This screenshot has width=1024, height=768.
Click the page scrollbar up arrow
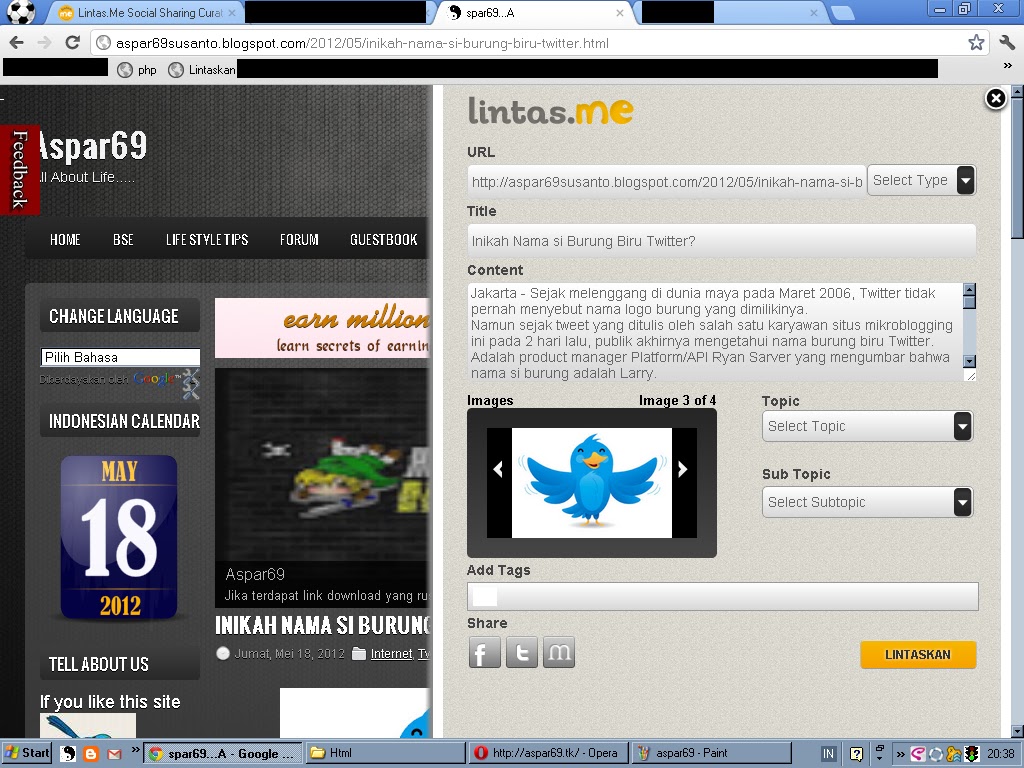click(1017, 92)
